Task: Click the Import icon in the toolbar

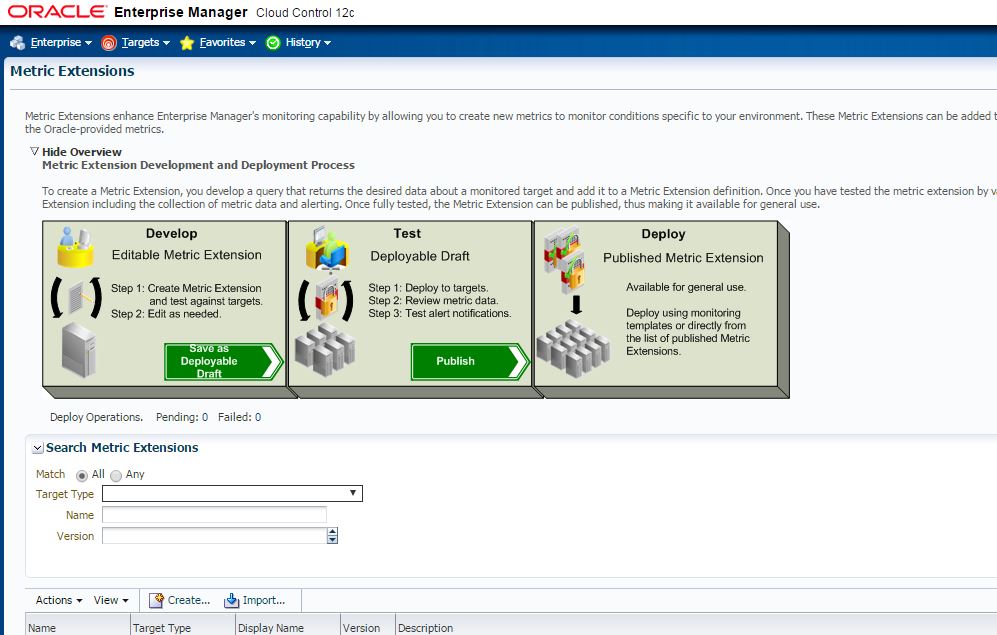Action: point(235,600)
